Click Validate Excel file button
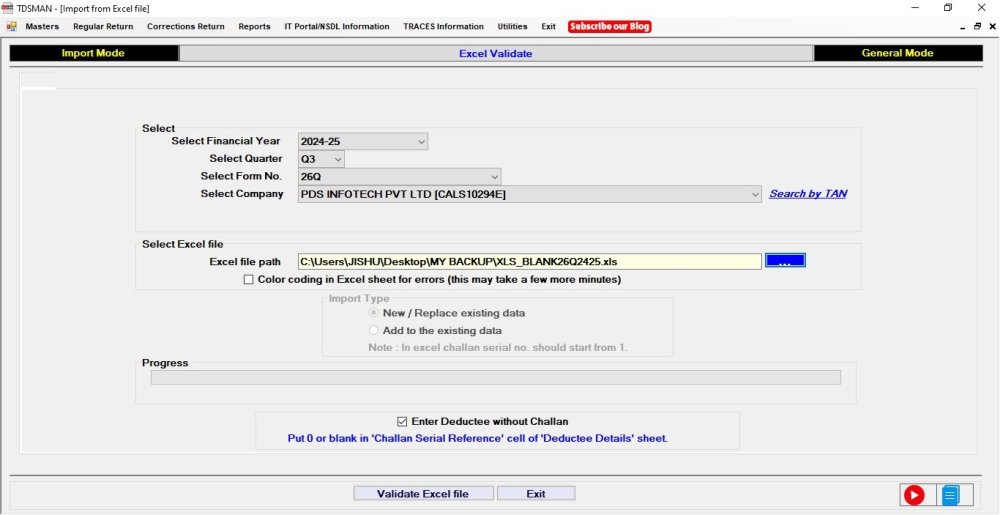 pos(423,494)
